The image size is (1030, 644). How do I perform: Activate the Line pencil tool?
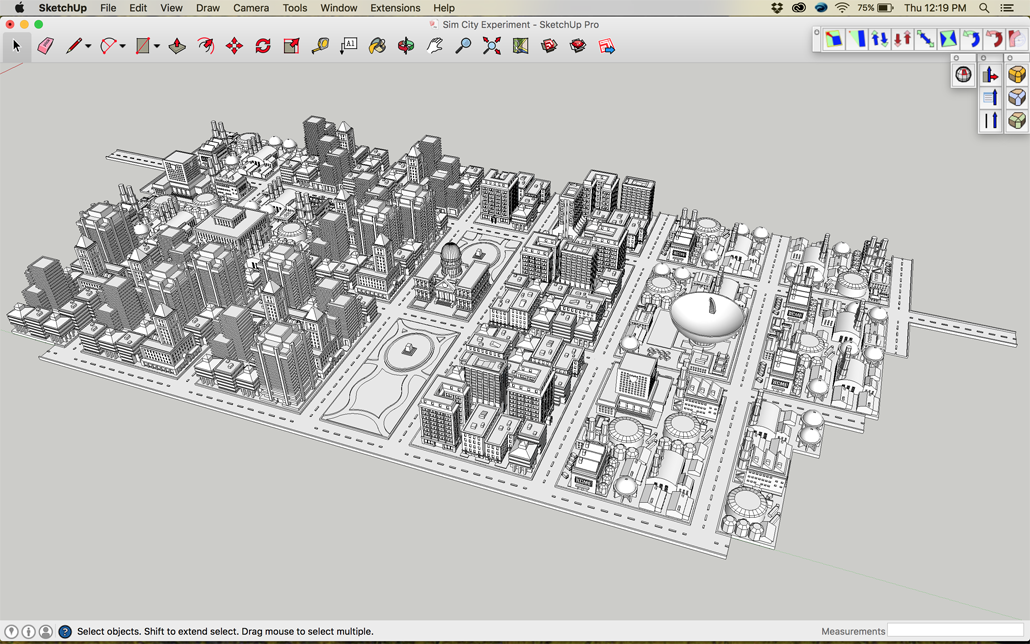[73, 46]
